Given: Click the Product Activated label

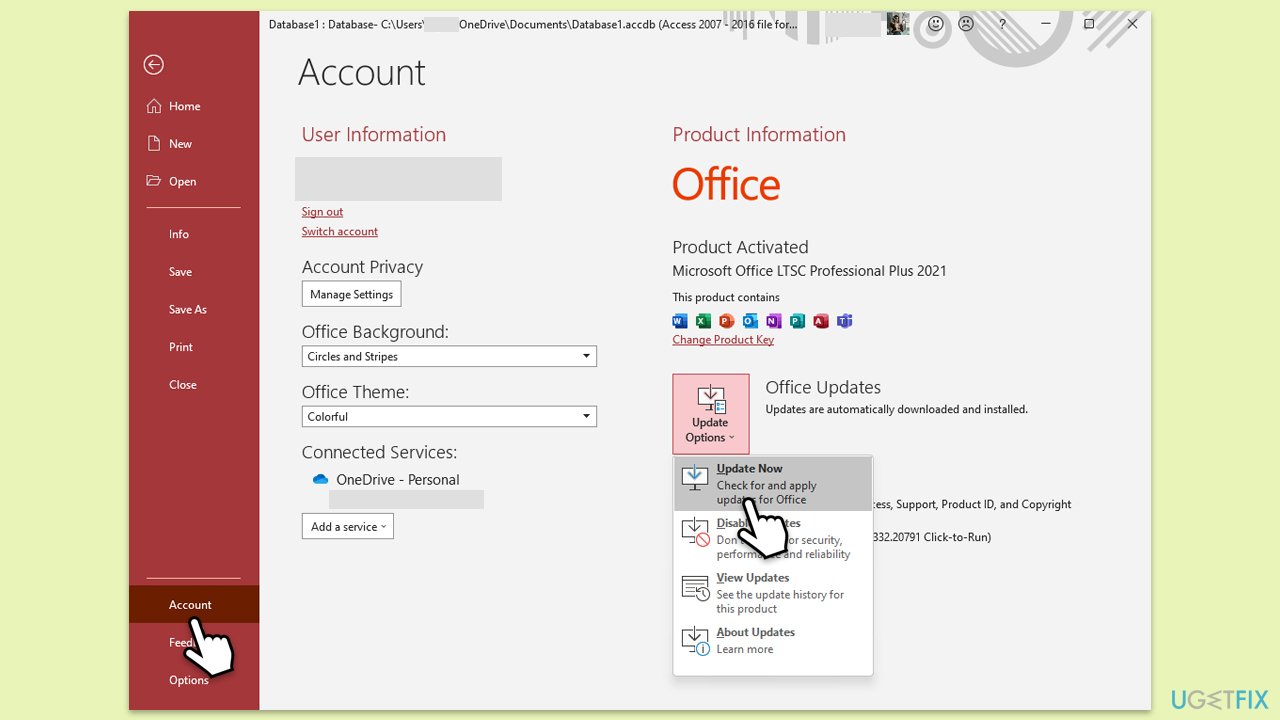Looking at the screenshot, I should (x=740, y=247).
